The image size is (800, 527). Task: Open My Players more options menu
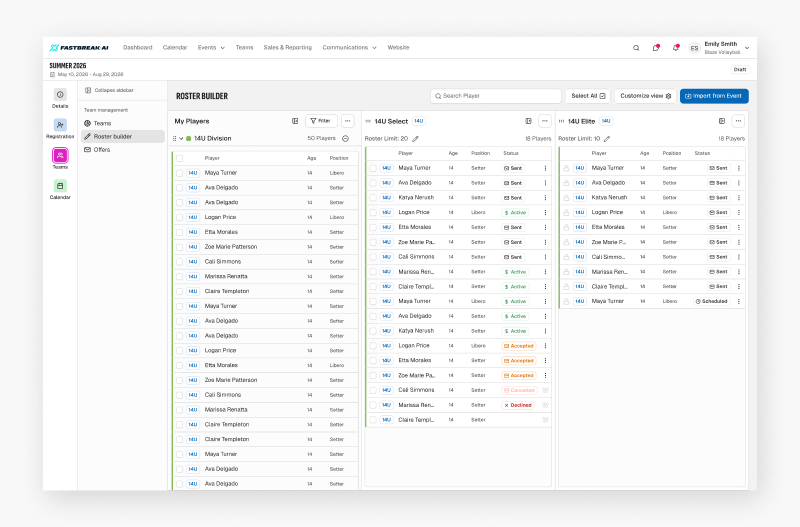click(347, 121)
